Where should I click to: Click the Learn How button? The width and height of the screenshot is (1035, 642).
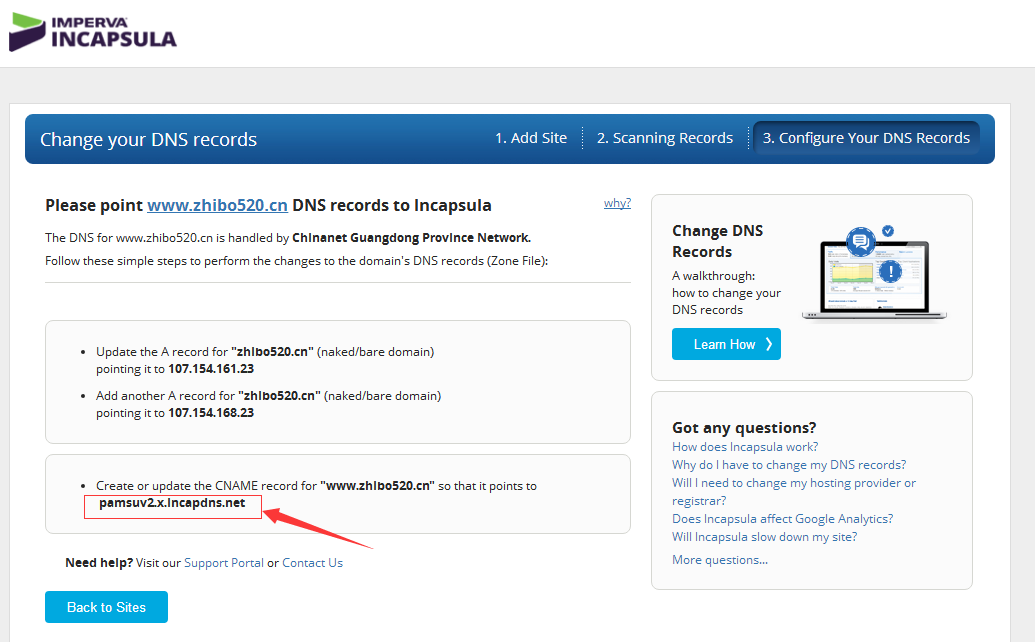point(726,344)
